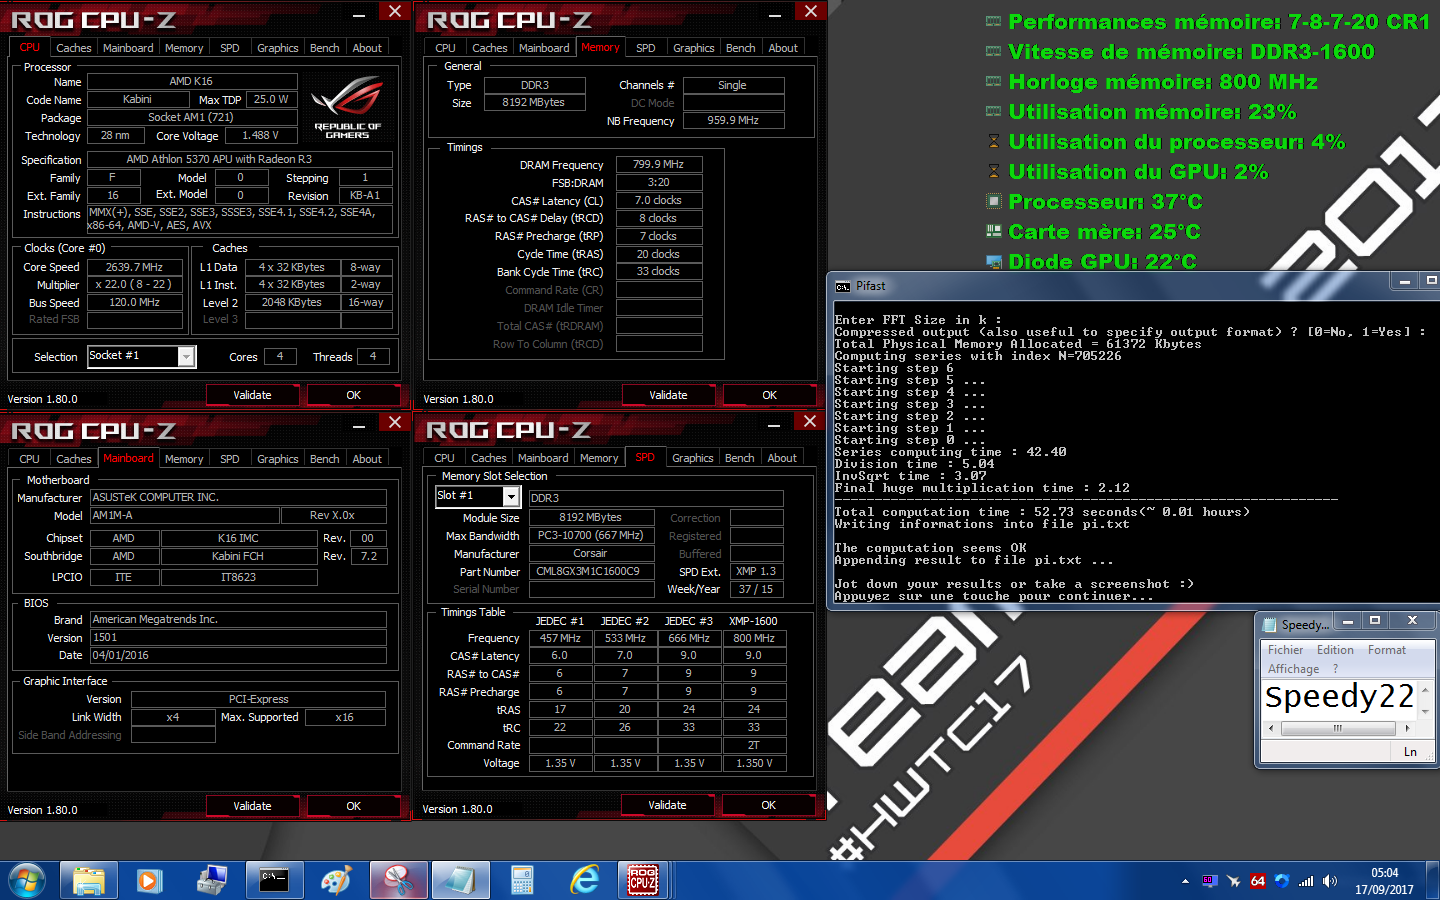Screen dimensions: 1440x900
Task: Click Notepad horizontal scrollbar thumb
Action: (1337, 728)
